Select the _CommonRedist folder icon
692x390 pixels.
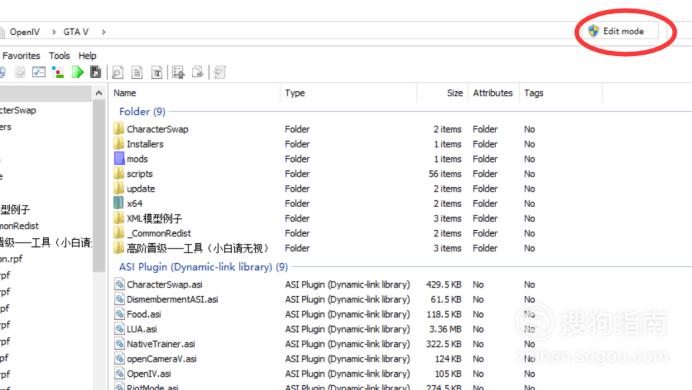tap(119, 233)
